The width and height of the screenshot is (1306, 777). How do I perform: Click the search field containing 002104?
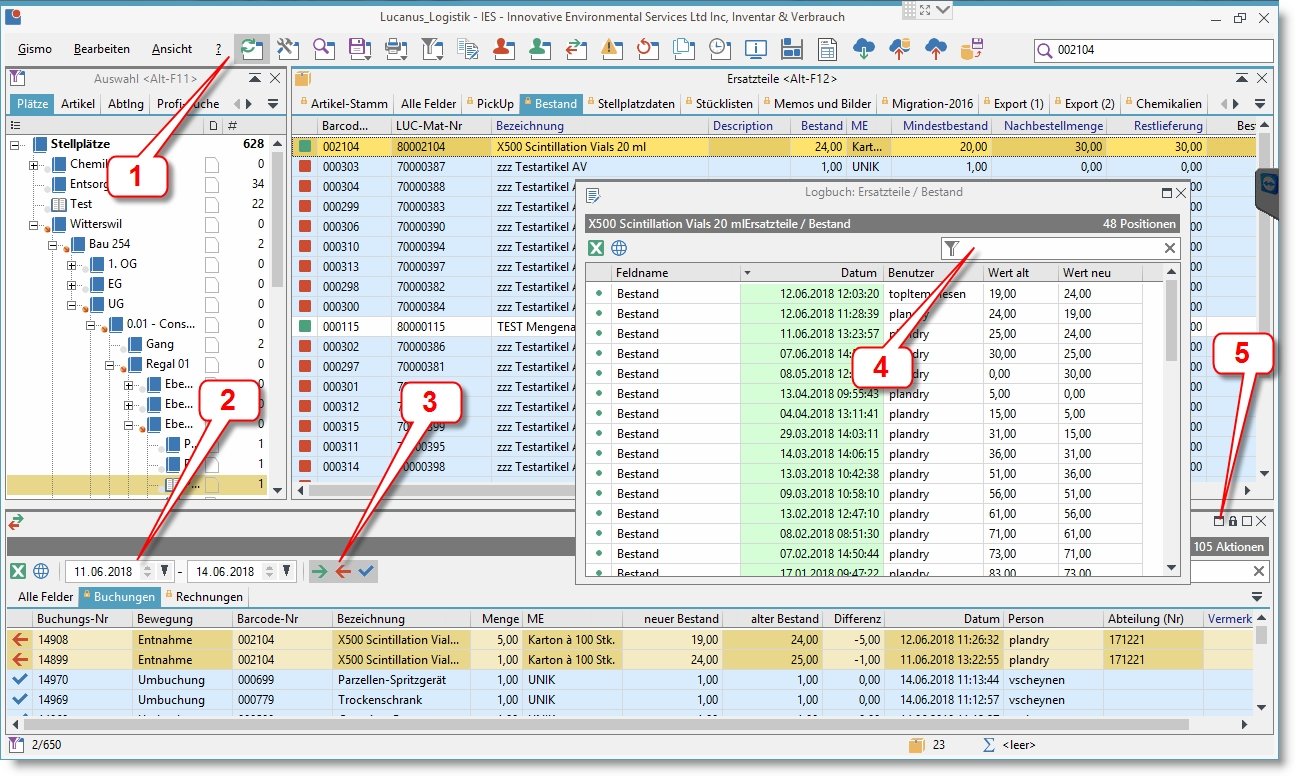1154,50
